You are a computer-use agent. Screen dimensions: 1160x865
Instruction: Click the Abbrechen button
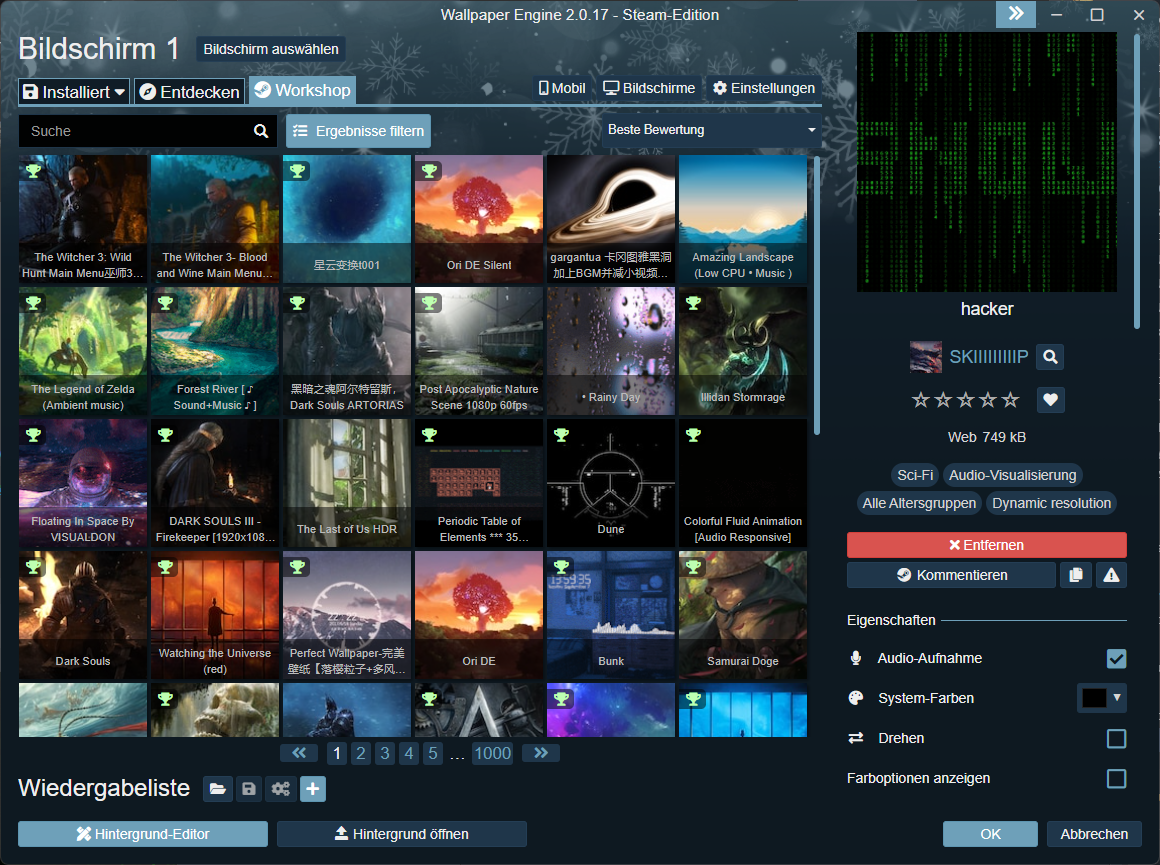click(x=1094, y=834)
